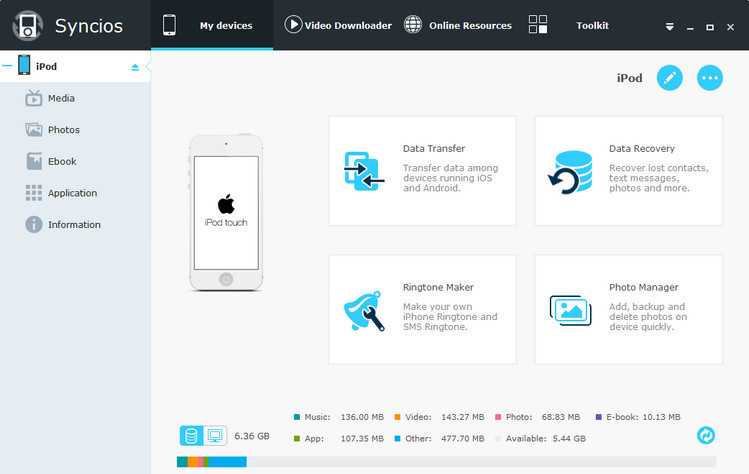Refresh the storage information

pyautogui.click(x=706, y=435)
